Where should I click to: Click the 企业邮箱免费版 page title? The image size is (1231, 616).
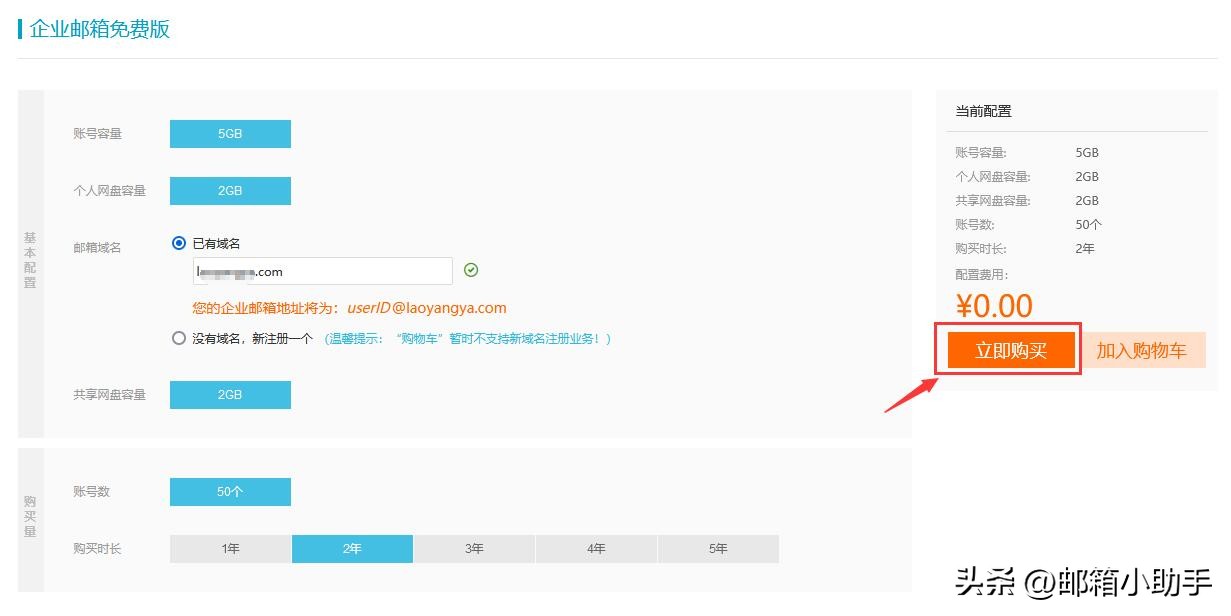(100, 29)
